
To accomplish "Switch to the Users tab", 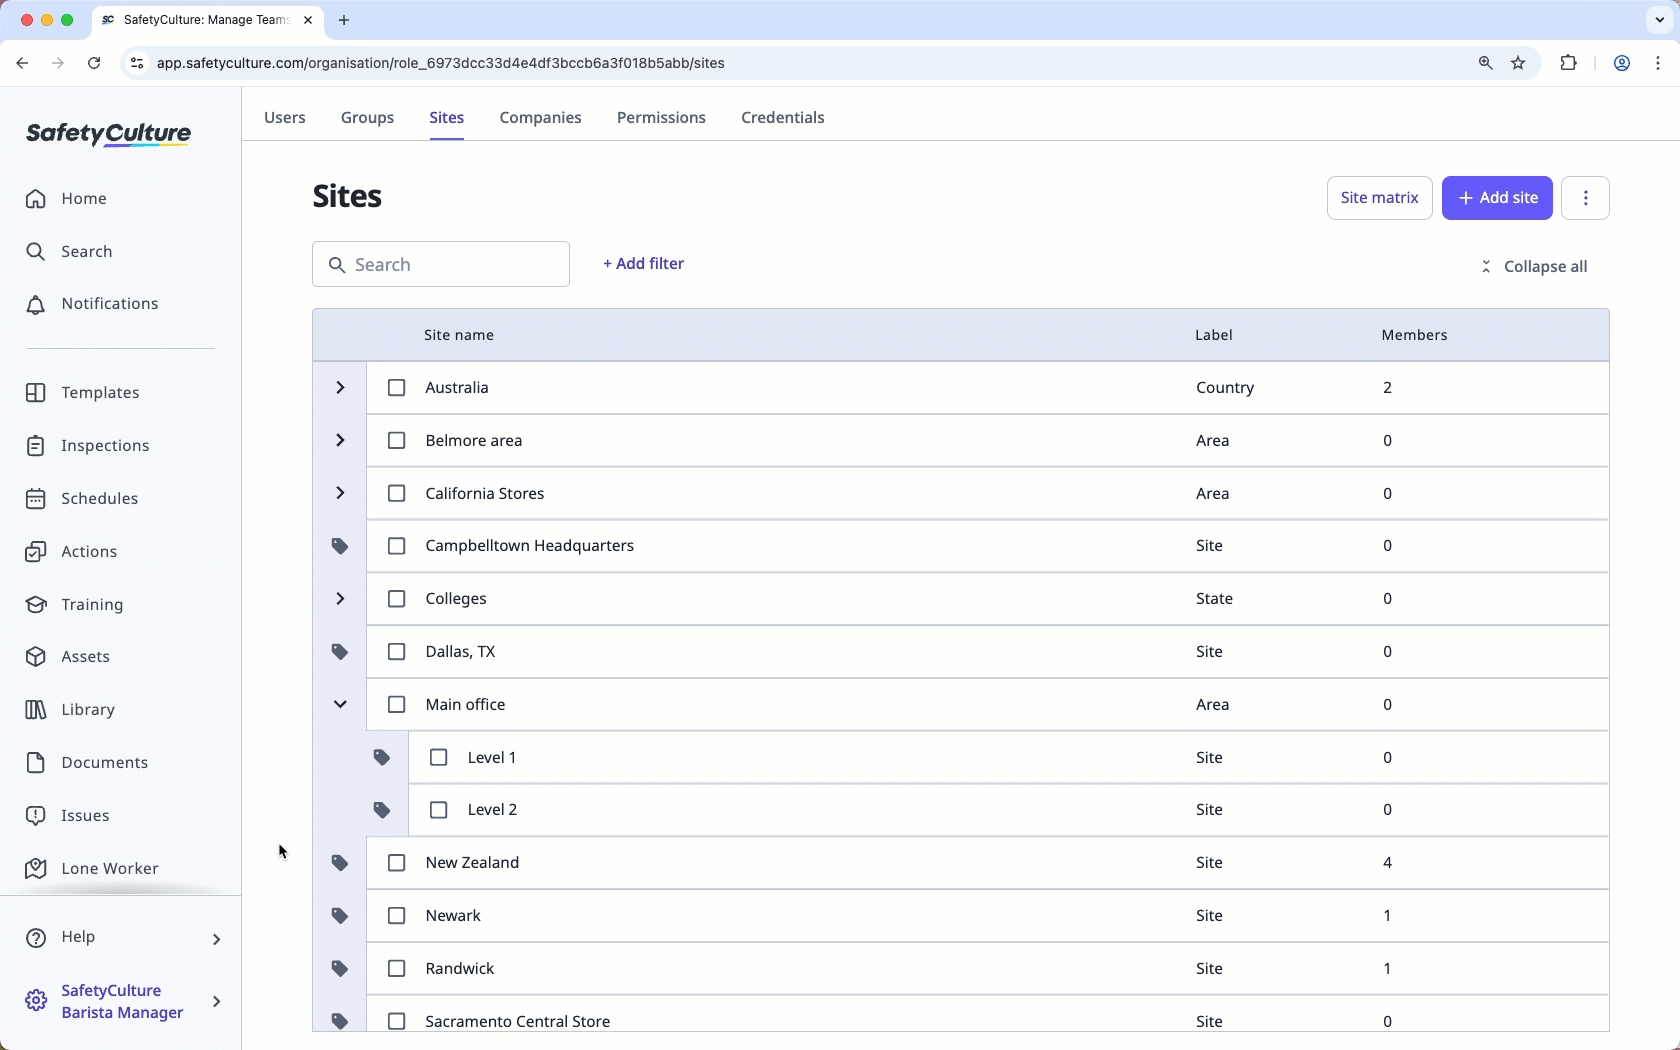I will 285,118.
